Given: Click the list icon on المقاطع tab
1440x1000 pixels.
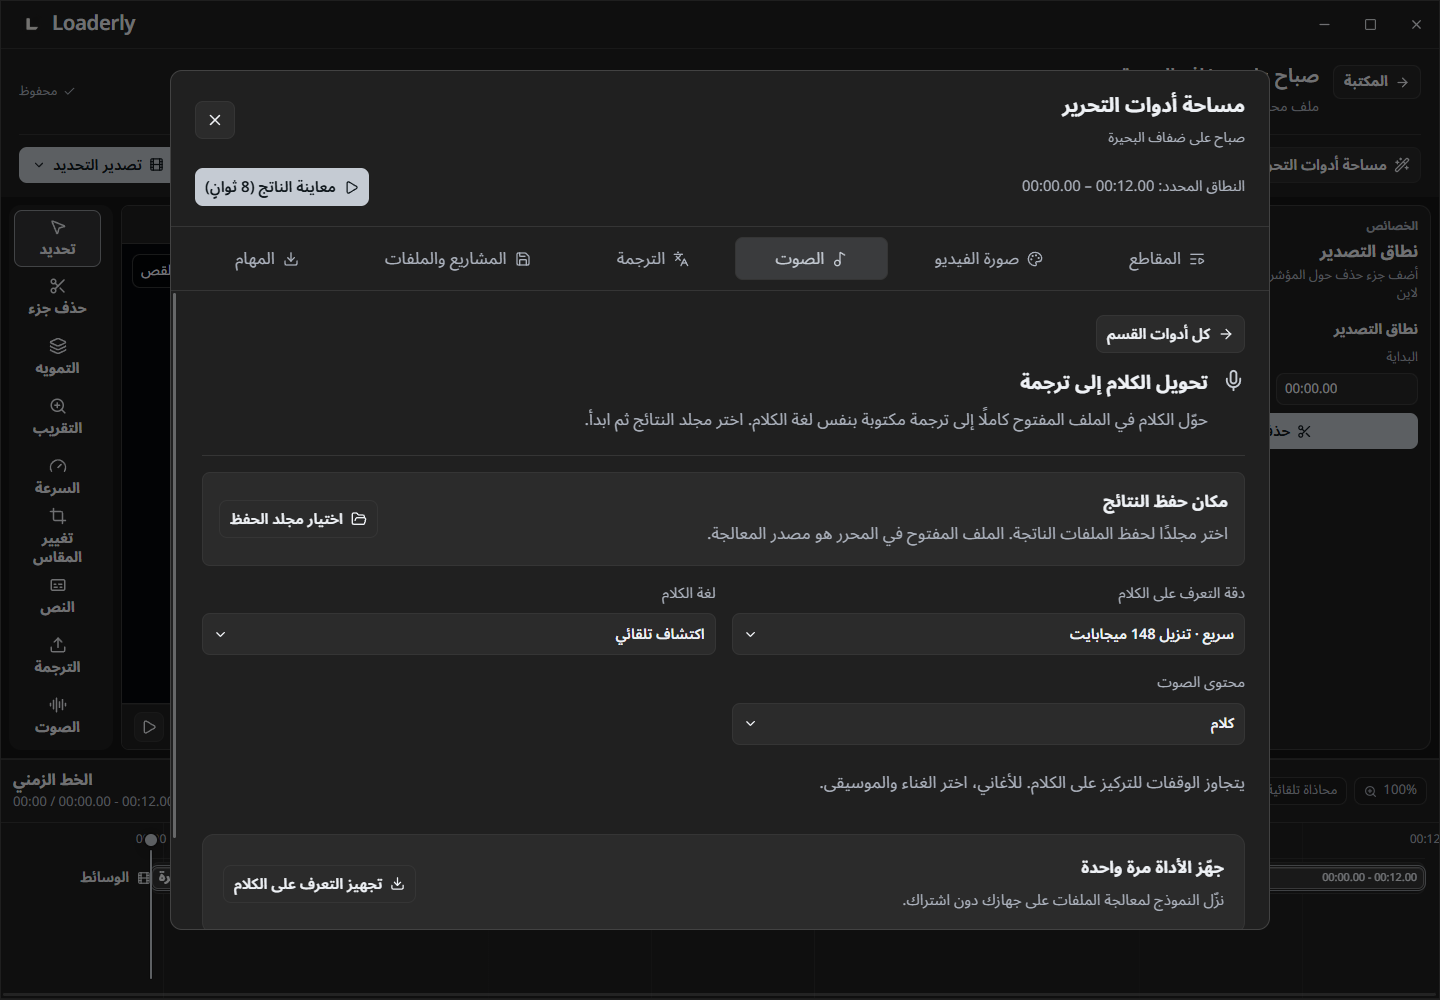Looking at the screenshot, I should pyautogui.click(x=1197, y=259).
